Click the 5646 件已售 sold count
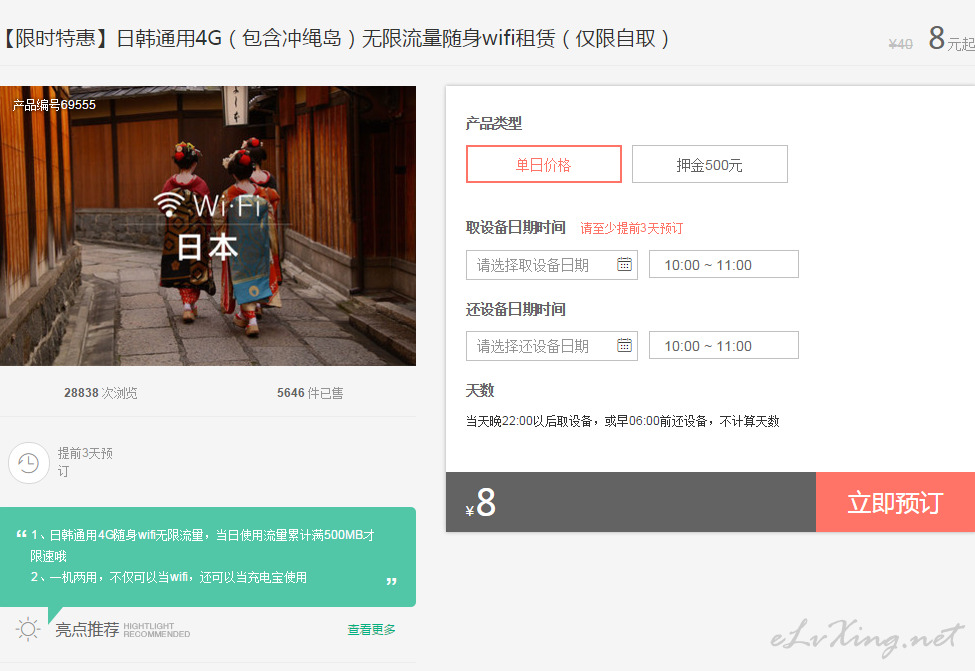The height and width of the screenshot is (671, 975). (x=310, y=393)
